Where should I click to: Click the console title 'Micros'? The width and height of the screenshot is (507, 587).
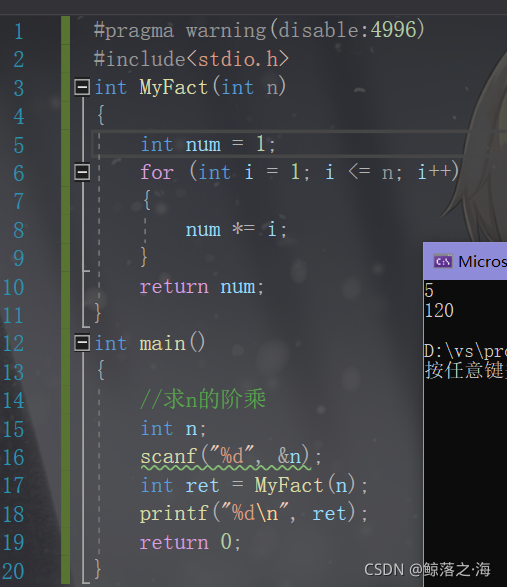point(482,261)
